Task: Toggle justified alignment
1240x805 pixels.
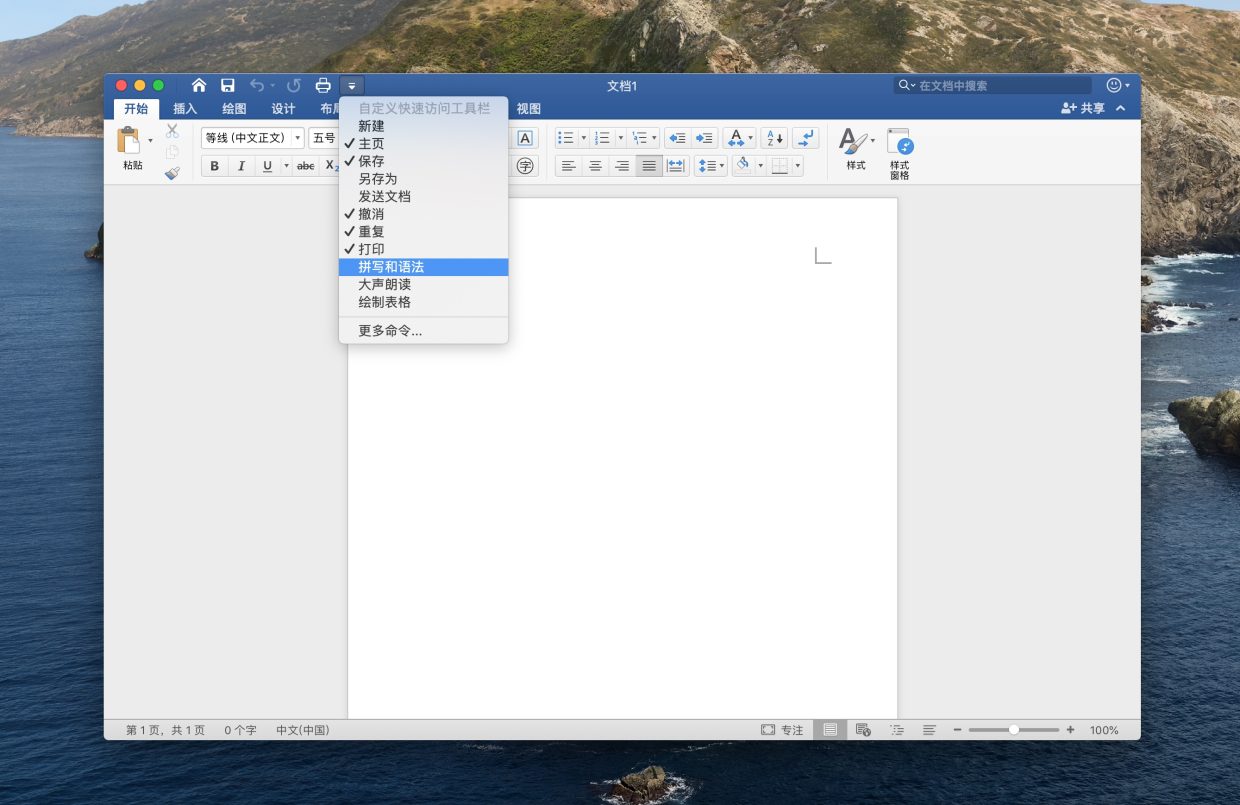Action: pos(649,166)
